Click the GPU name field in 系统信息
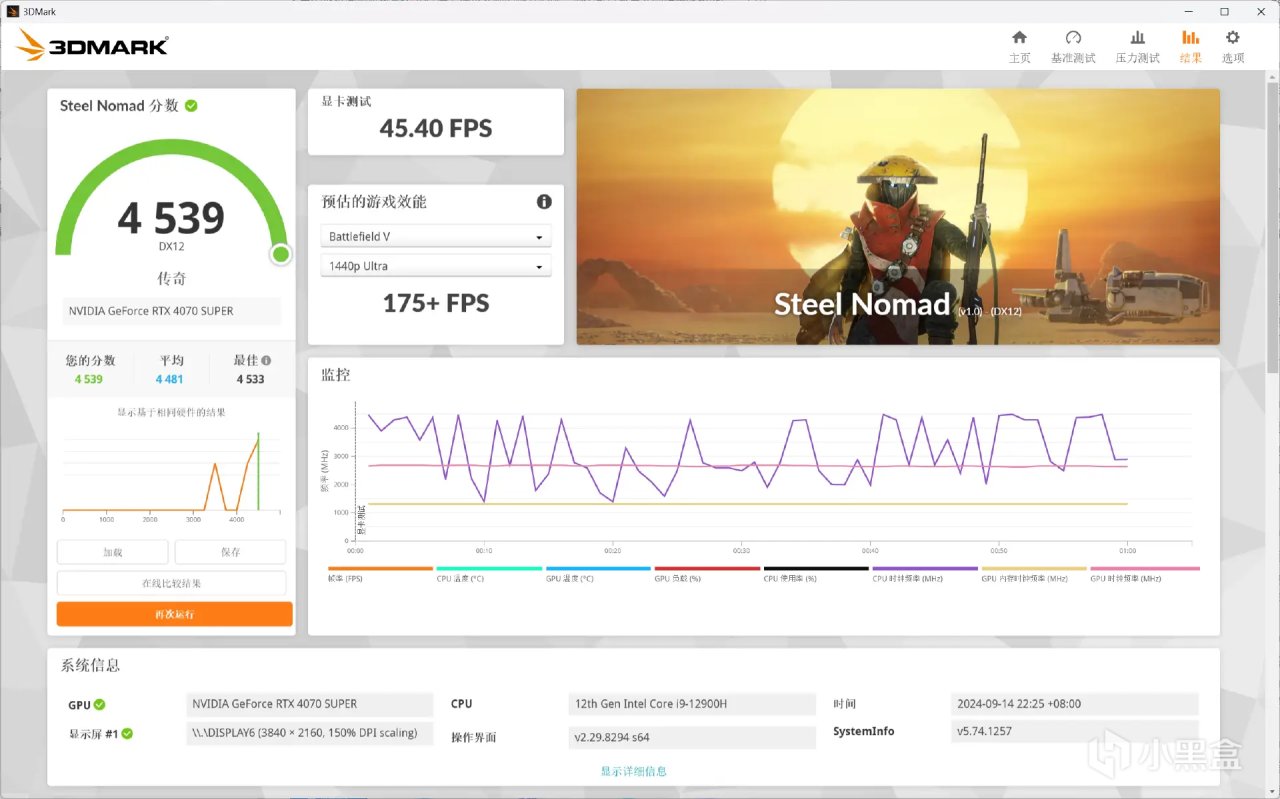 pos(310,704)
